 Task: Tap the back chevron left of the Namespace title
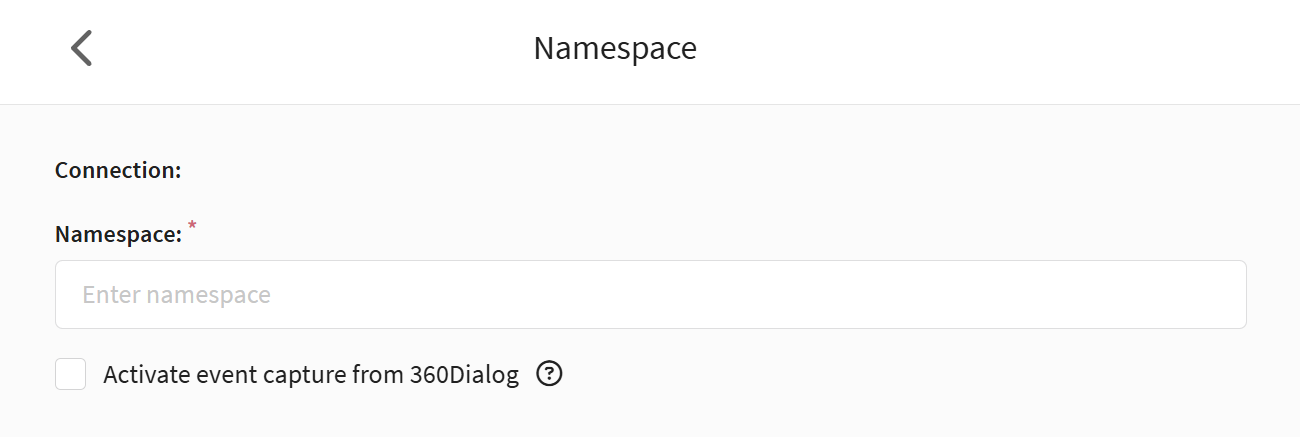tap(81, 48)
